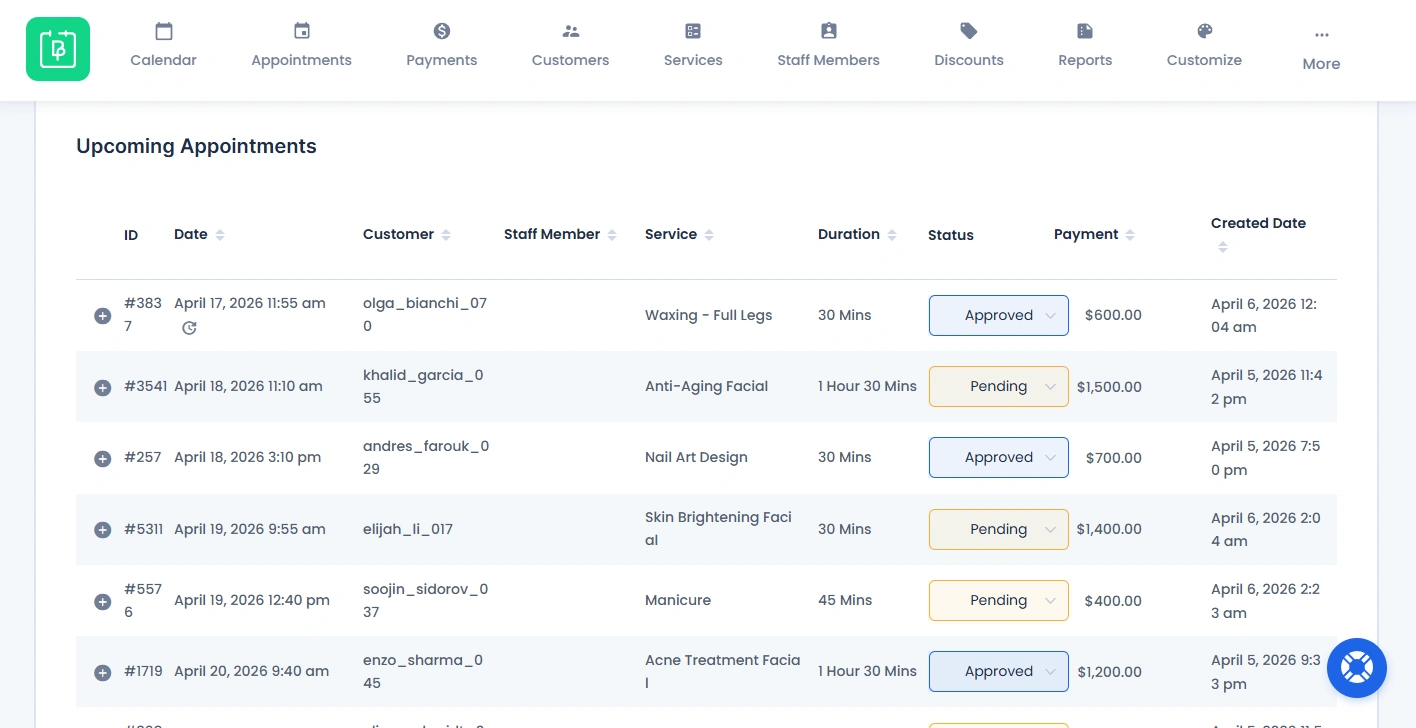Click the Upcoming Appointments heading
Screen dimensions: 1416x728
point(197,146)
